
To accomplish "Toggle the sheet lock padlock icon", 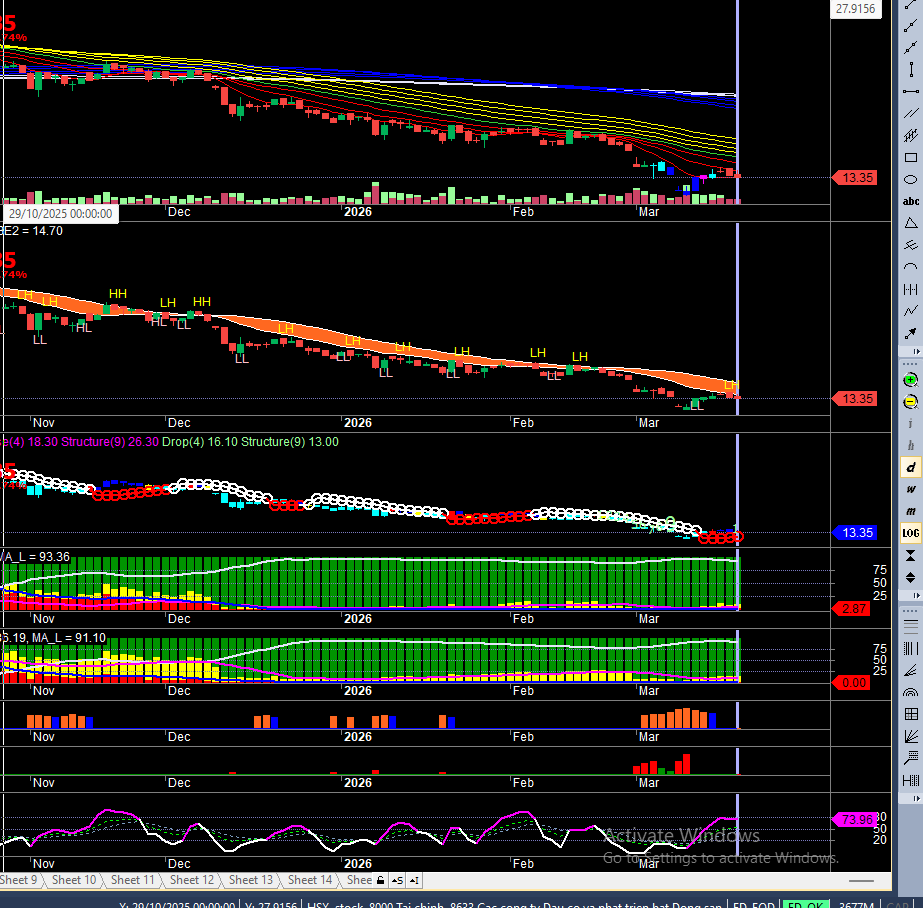I will click(x=380, y=880).
